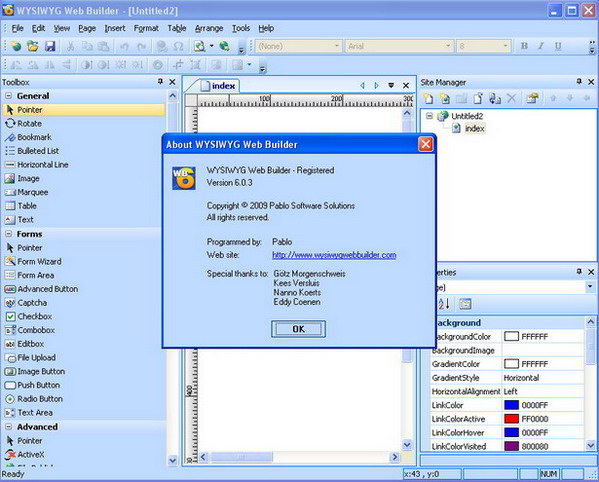Pin the Site Manager panel
The image size is (599, 482).
pos(579,82)
